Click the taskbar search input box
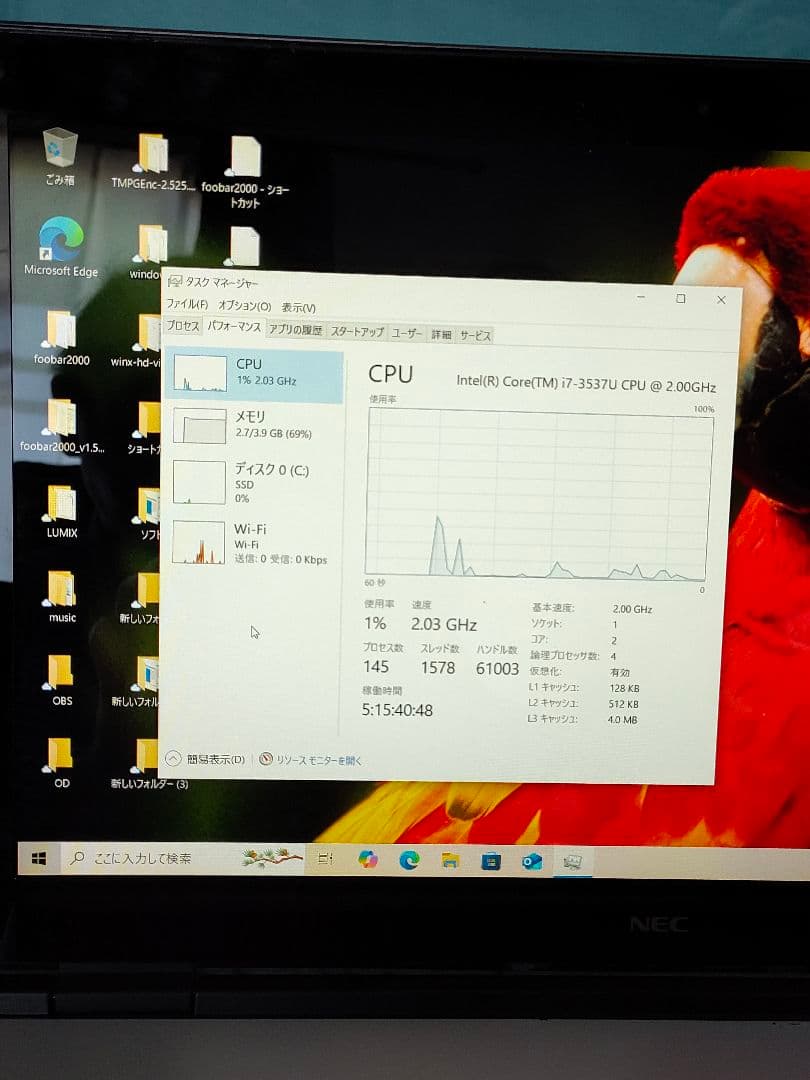Viewport: 810px width, 1080px height. [x=150, y=858]
